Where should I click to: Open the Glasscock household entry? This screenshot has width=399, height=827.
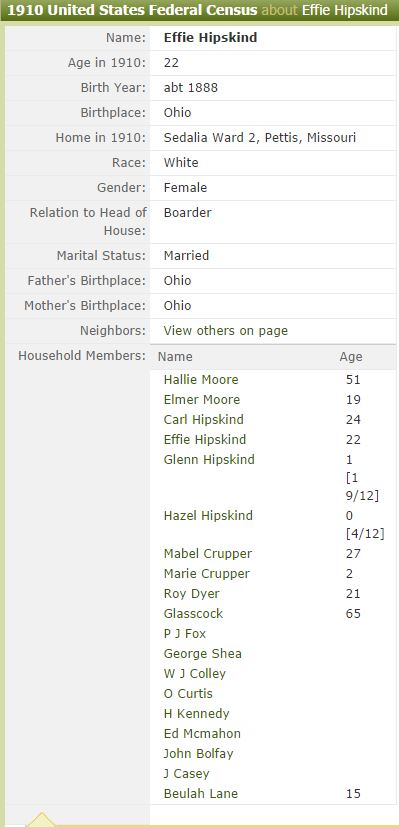[x=193, y=614]
